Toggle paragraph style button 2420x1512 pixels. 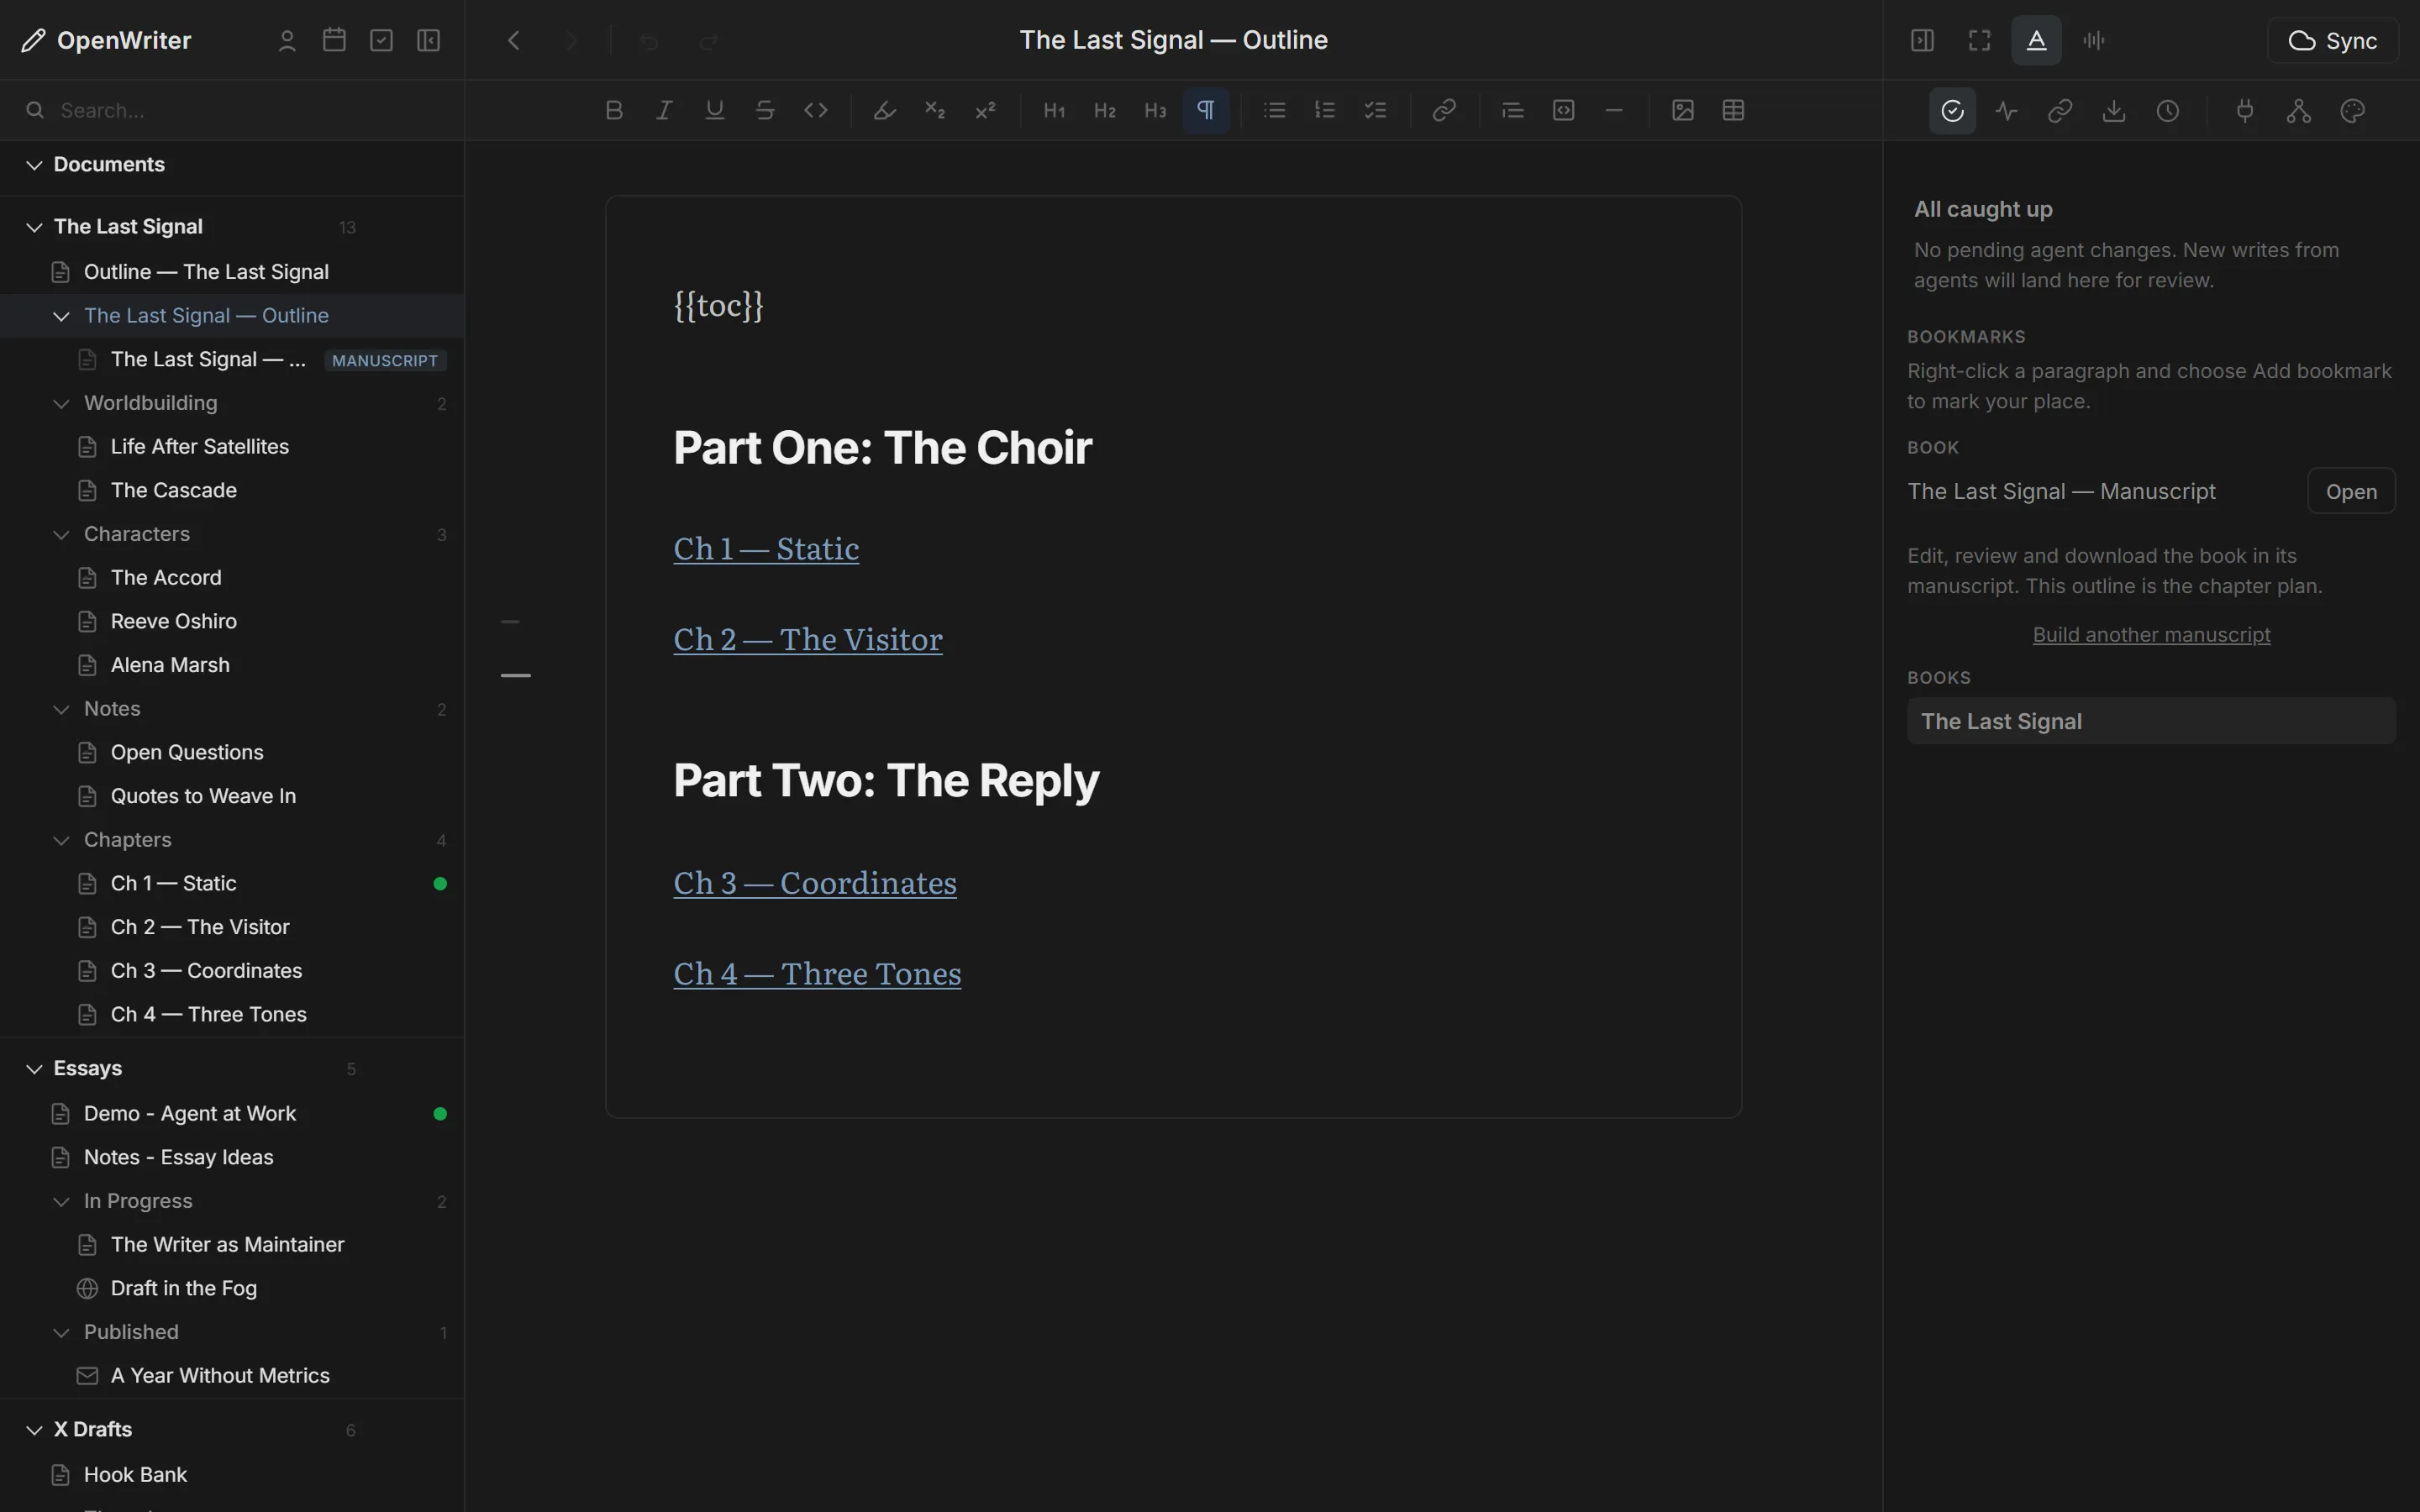click(1206, 110)
